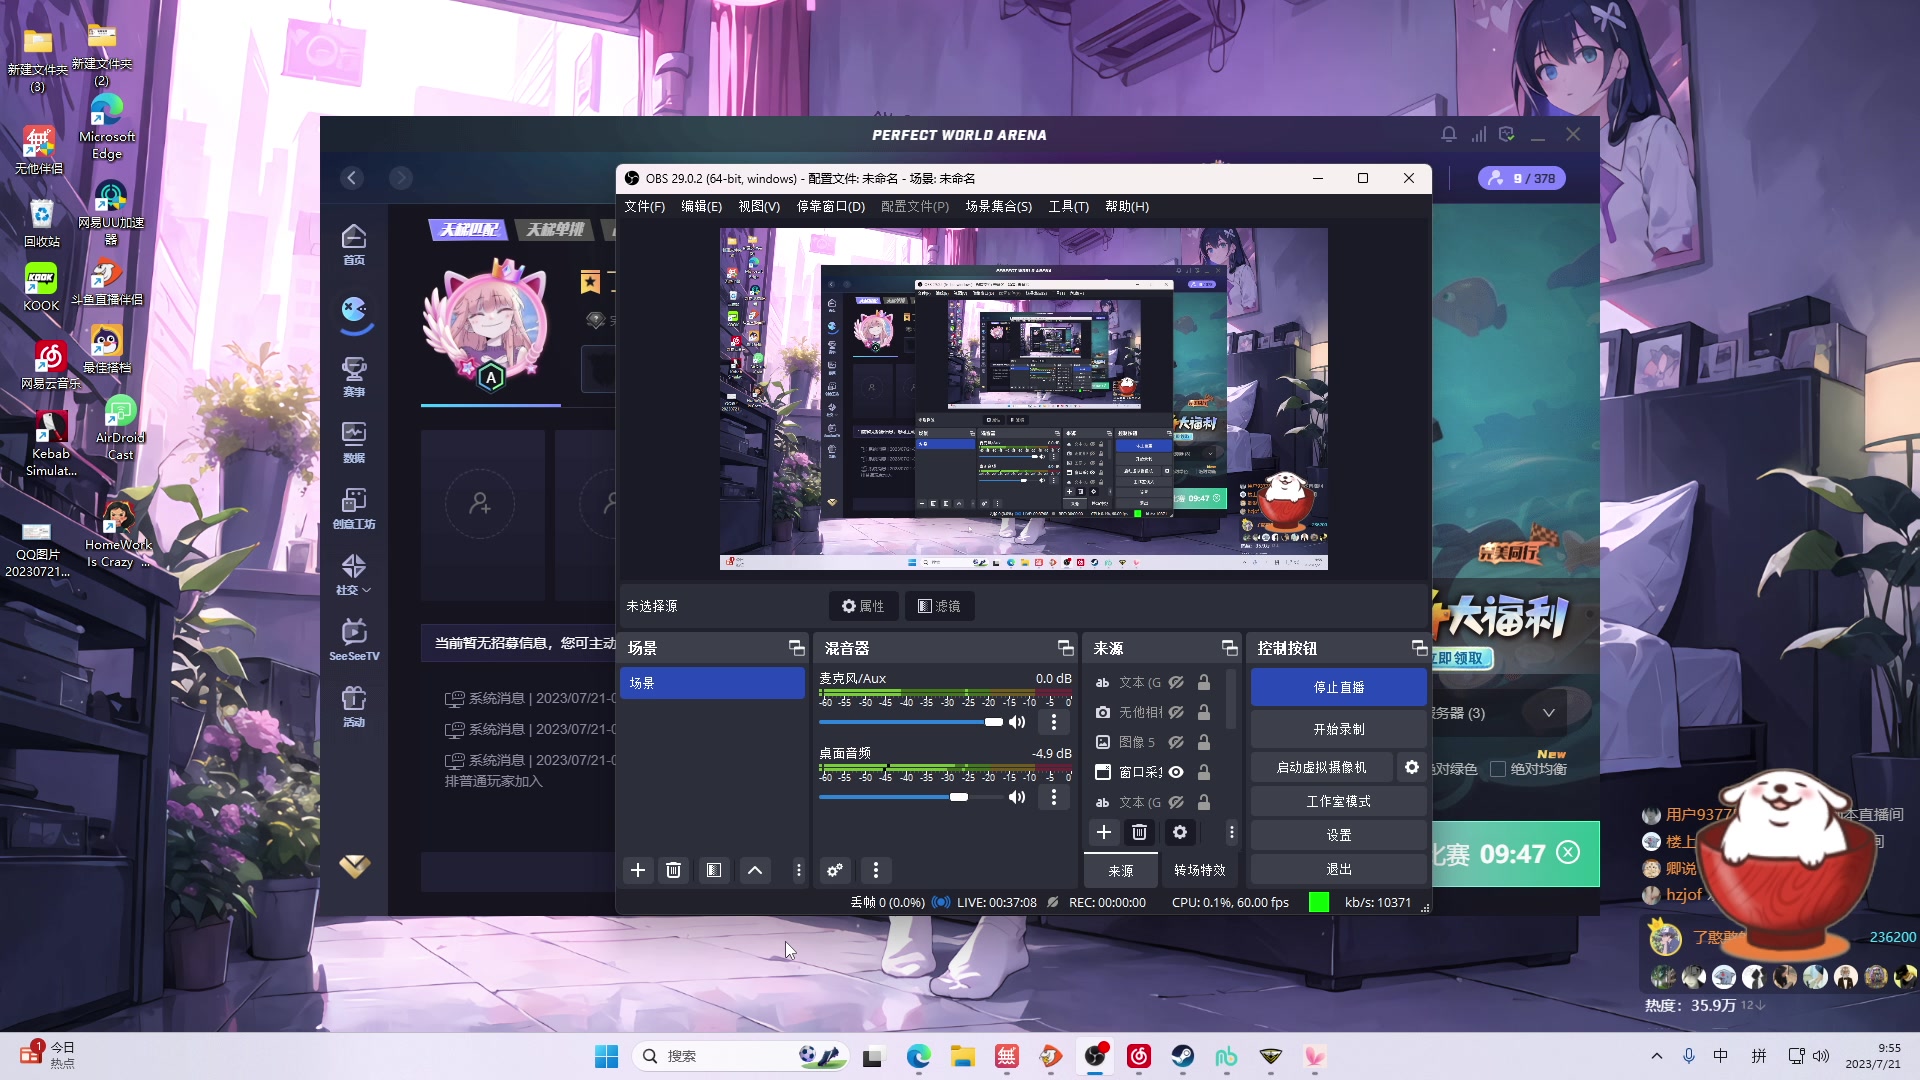Open advanced audio properties gear in 混音器

[835, 870]
